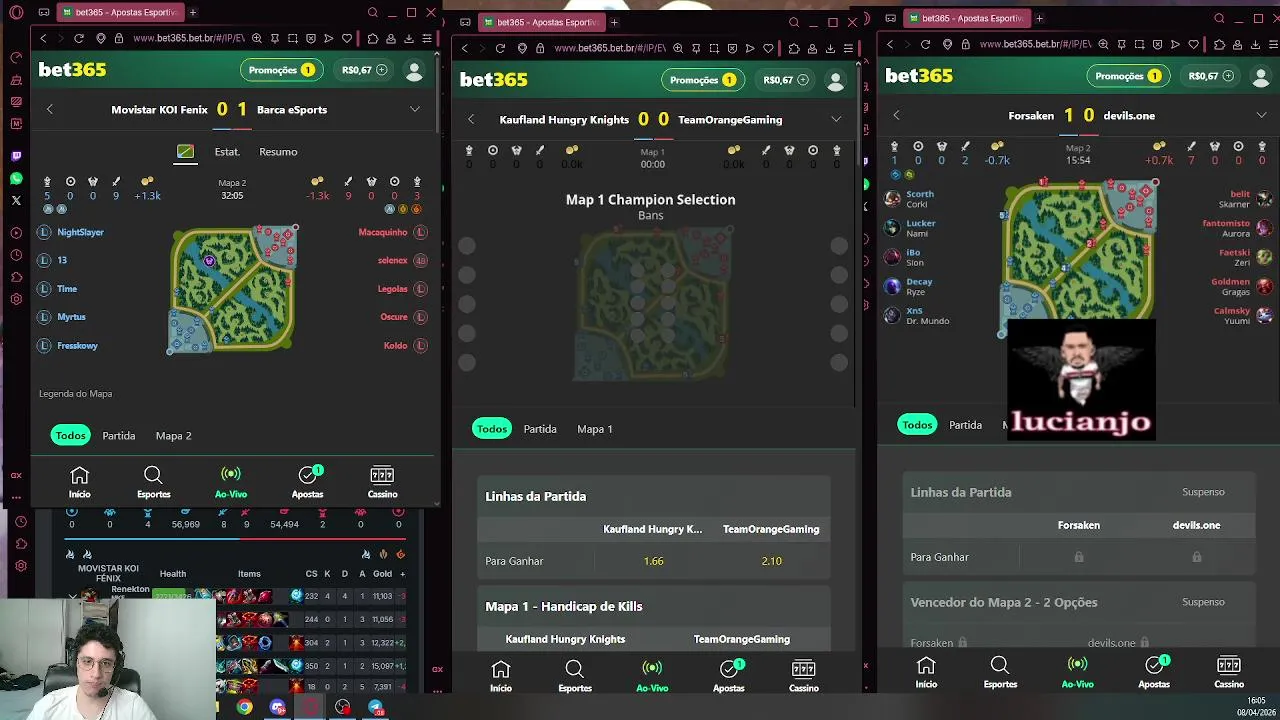Open account profile in right bet365 window
The image size is (1280, 720).
click(1260, 76)
